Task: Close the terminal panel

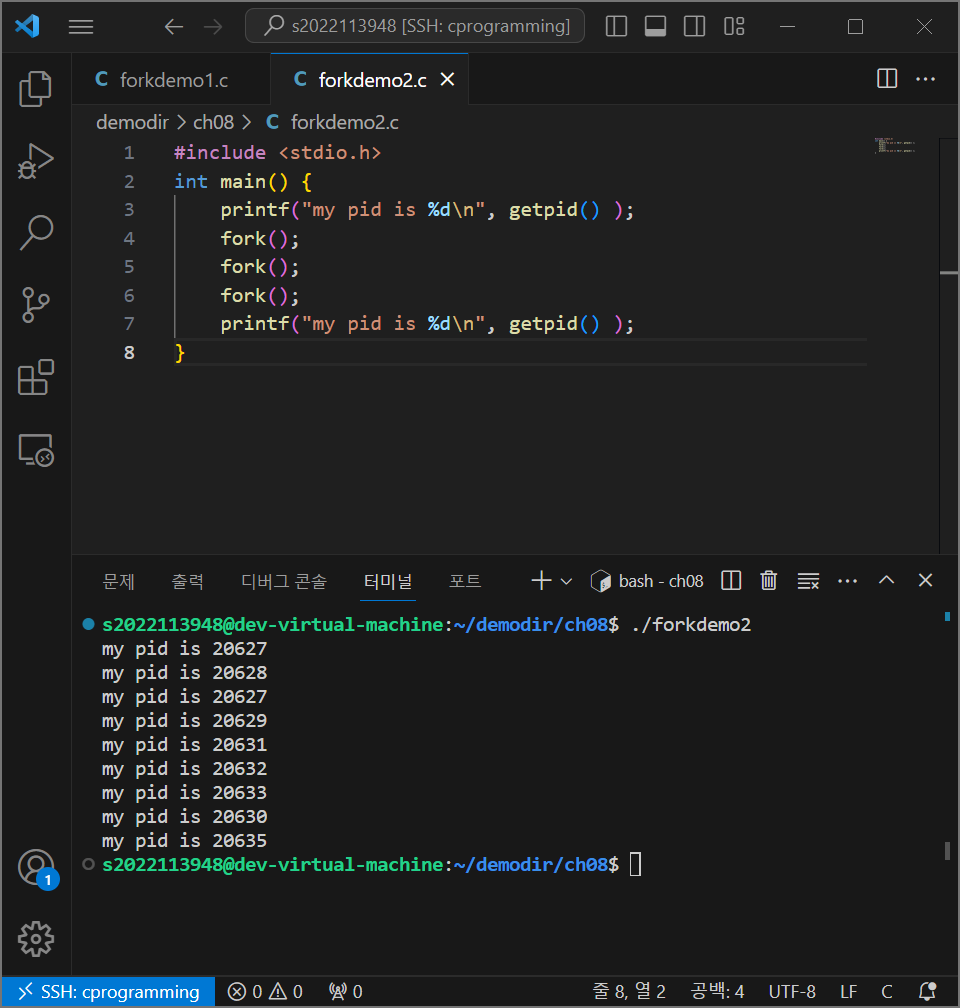Action: point(925,580)
